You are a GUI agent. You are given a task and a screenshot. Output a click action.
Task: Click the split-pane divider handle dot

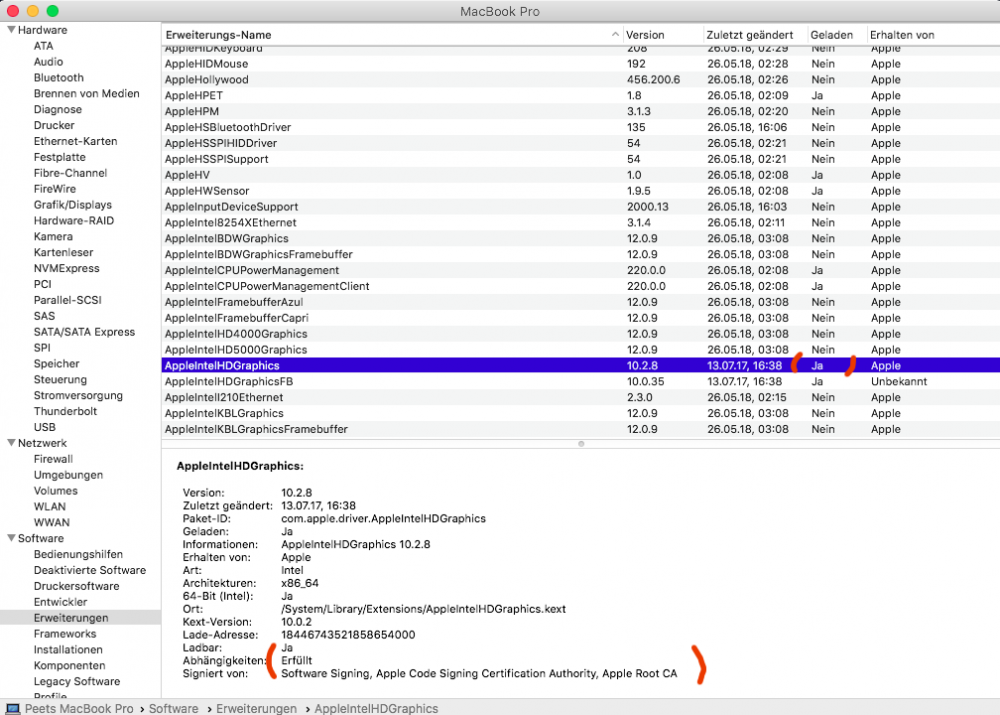tap(581, 443)
